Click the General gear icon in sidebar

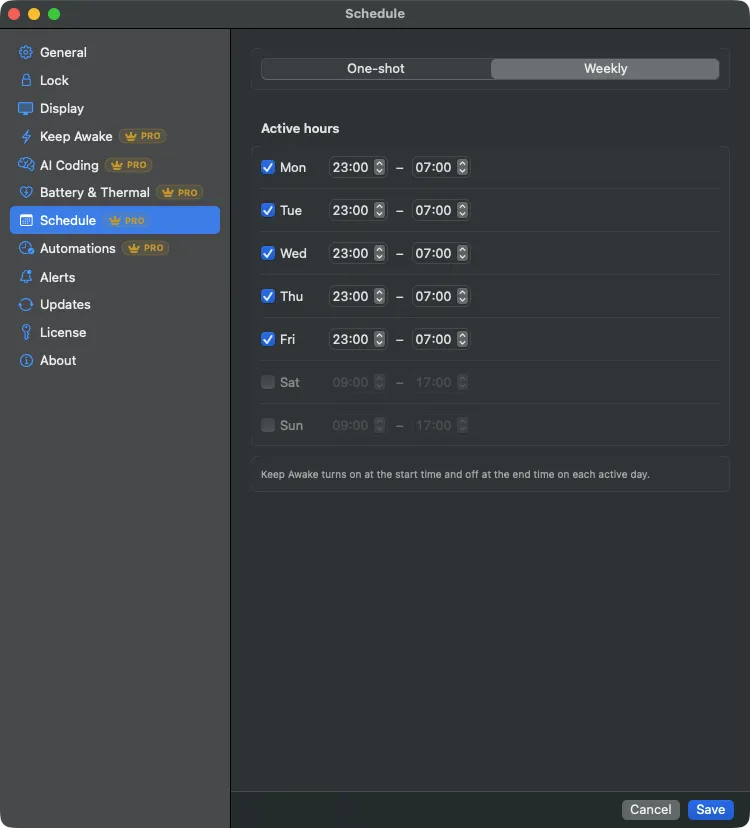point(25,52)
